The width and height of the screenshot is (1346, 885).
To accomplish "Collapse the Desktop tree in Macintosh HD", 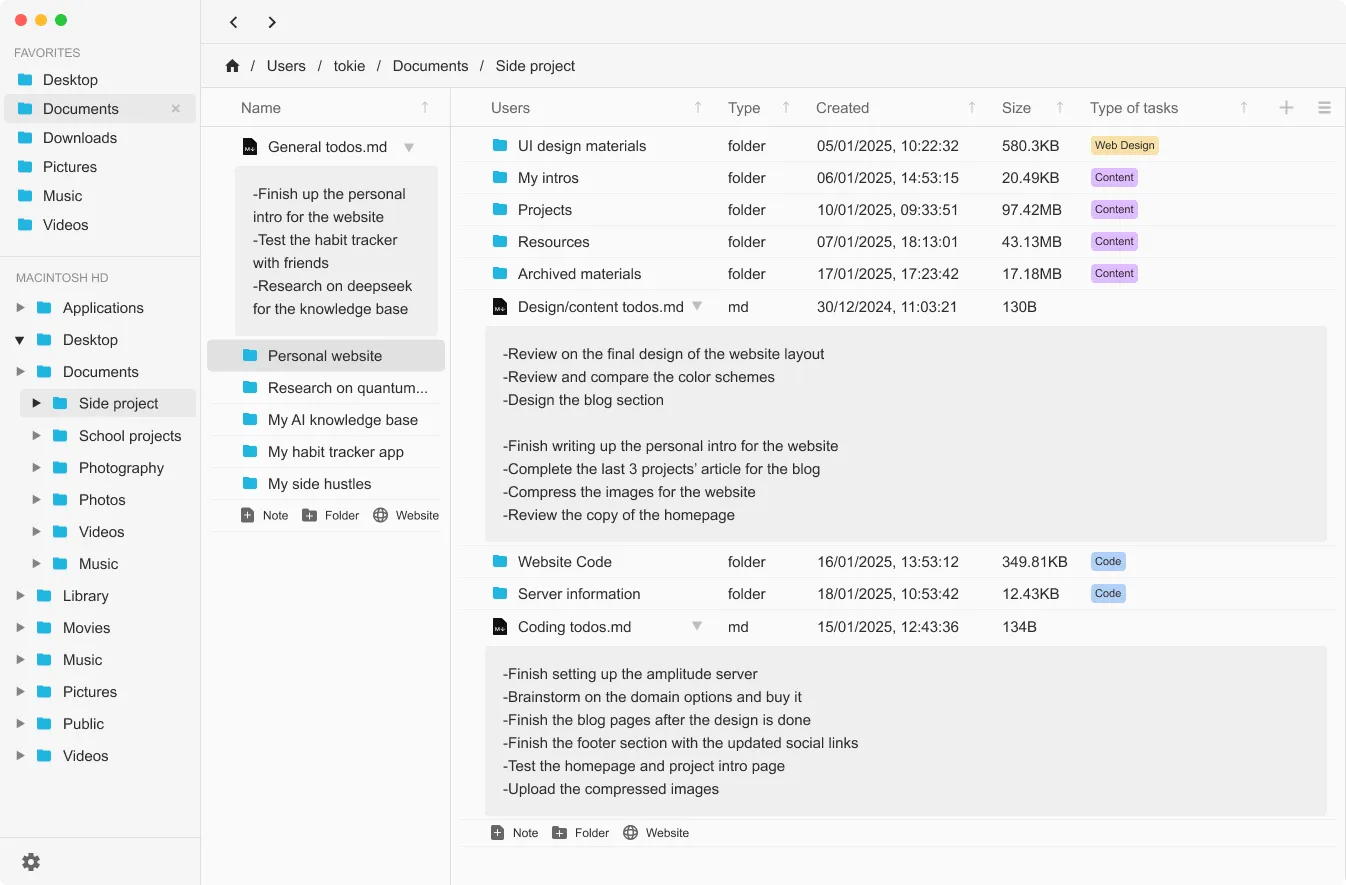I will 20,340.
